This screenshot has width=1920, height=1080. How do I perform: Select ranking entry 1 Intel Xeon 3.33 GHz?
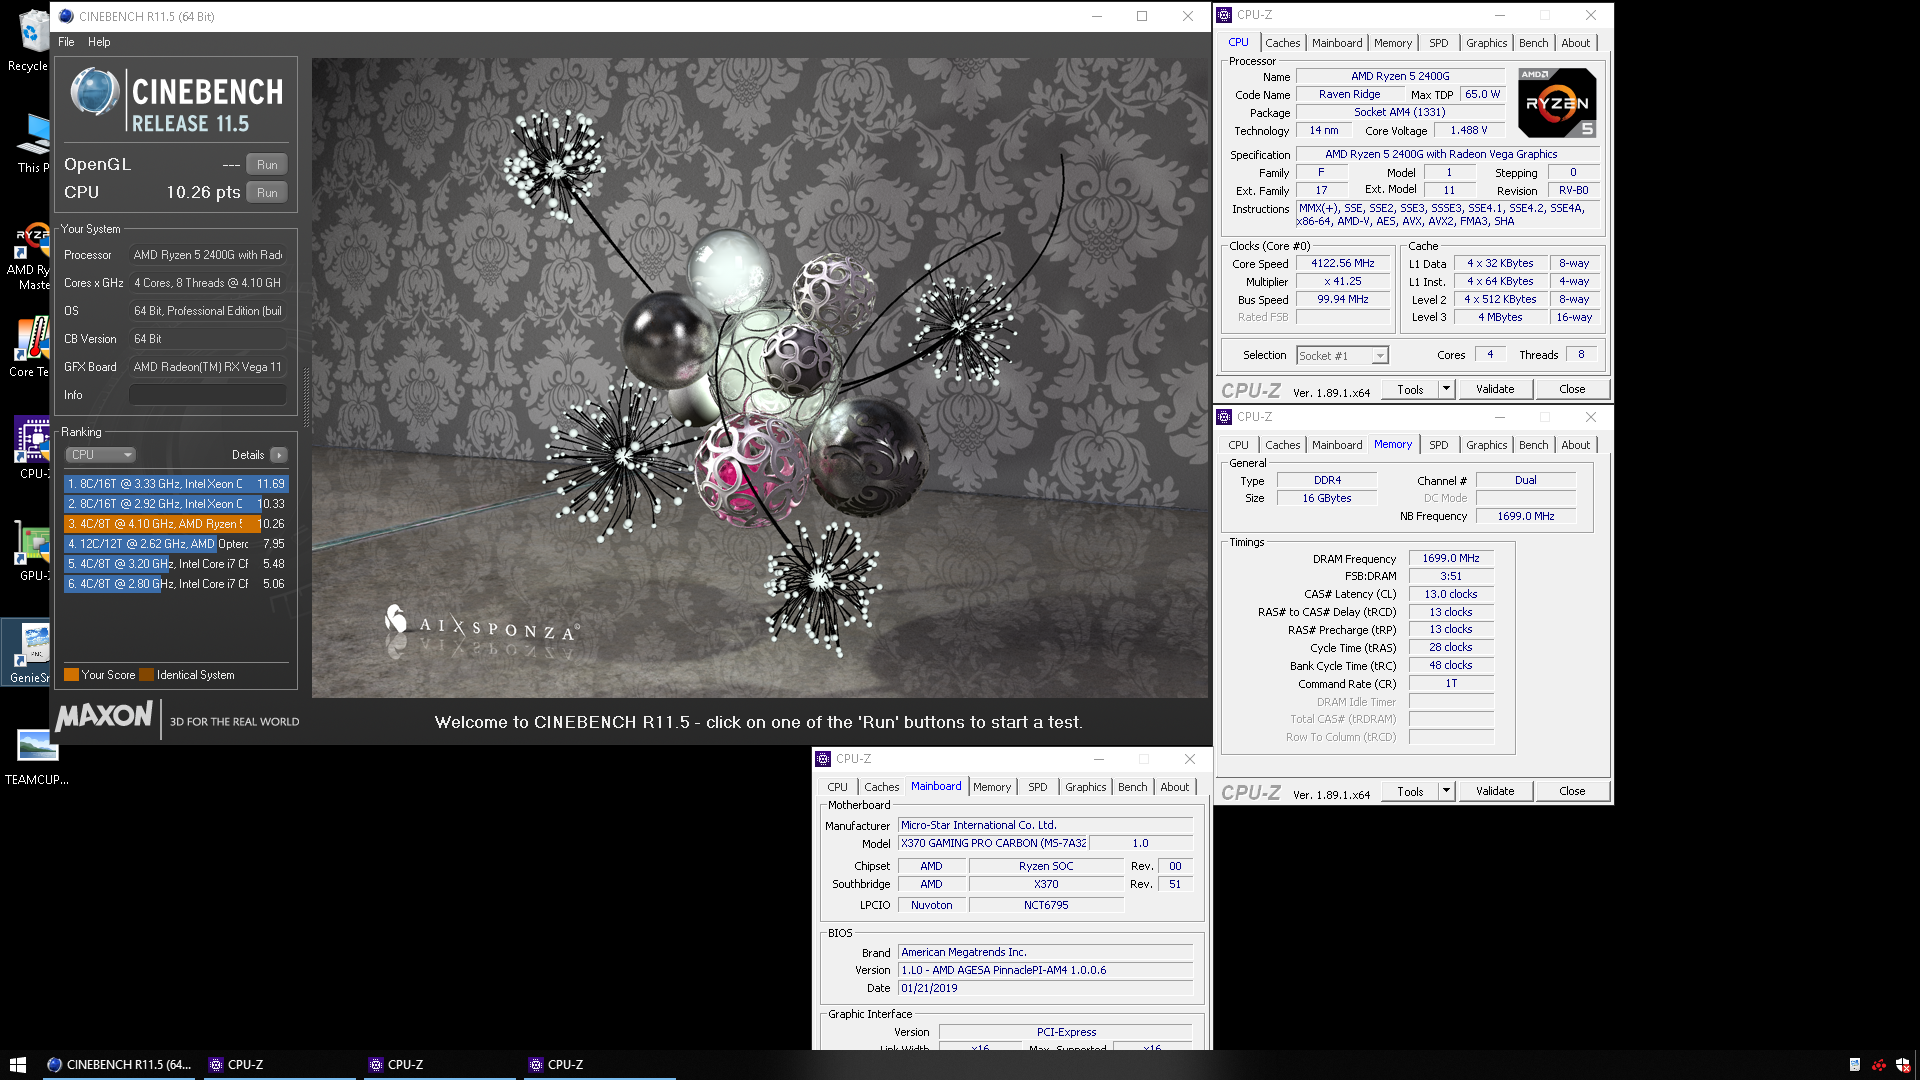pos(176,484)
